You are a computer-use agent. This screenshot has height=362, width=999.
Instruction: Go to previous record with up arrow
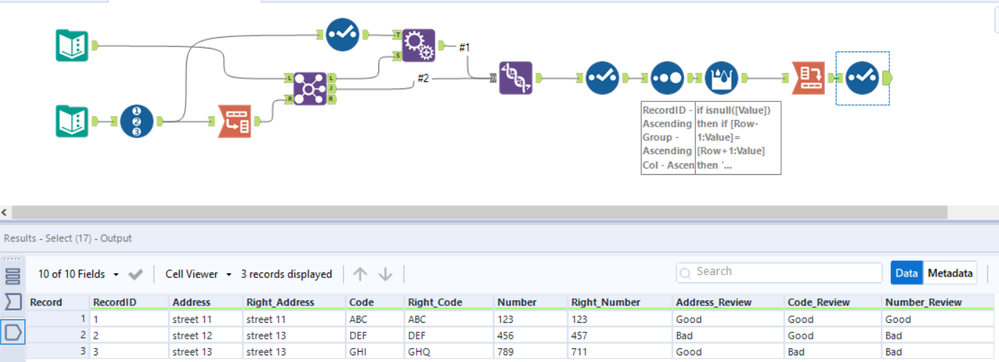[361, 275]
